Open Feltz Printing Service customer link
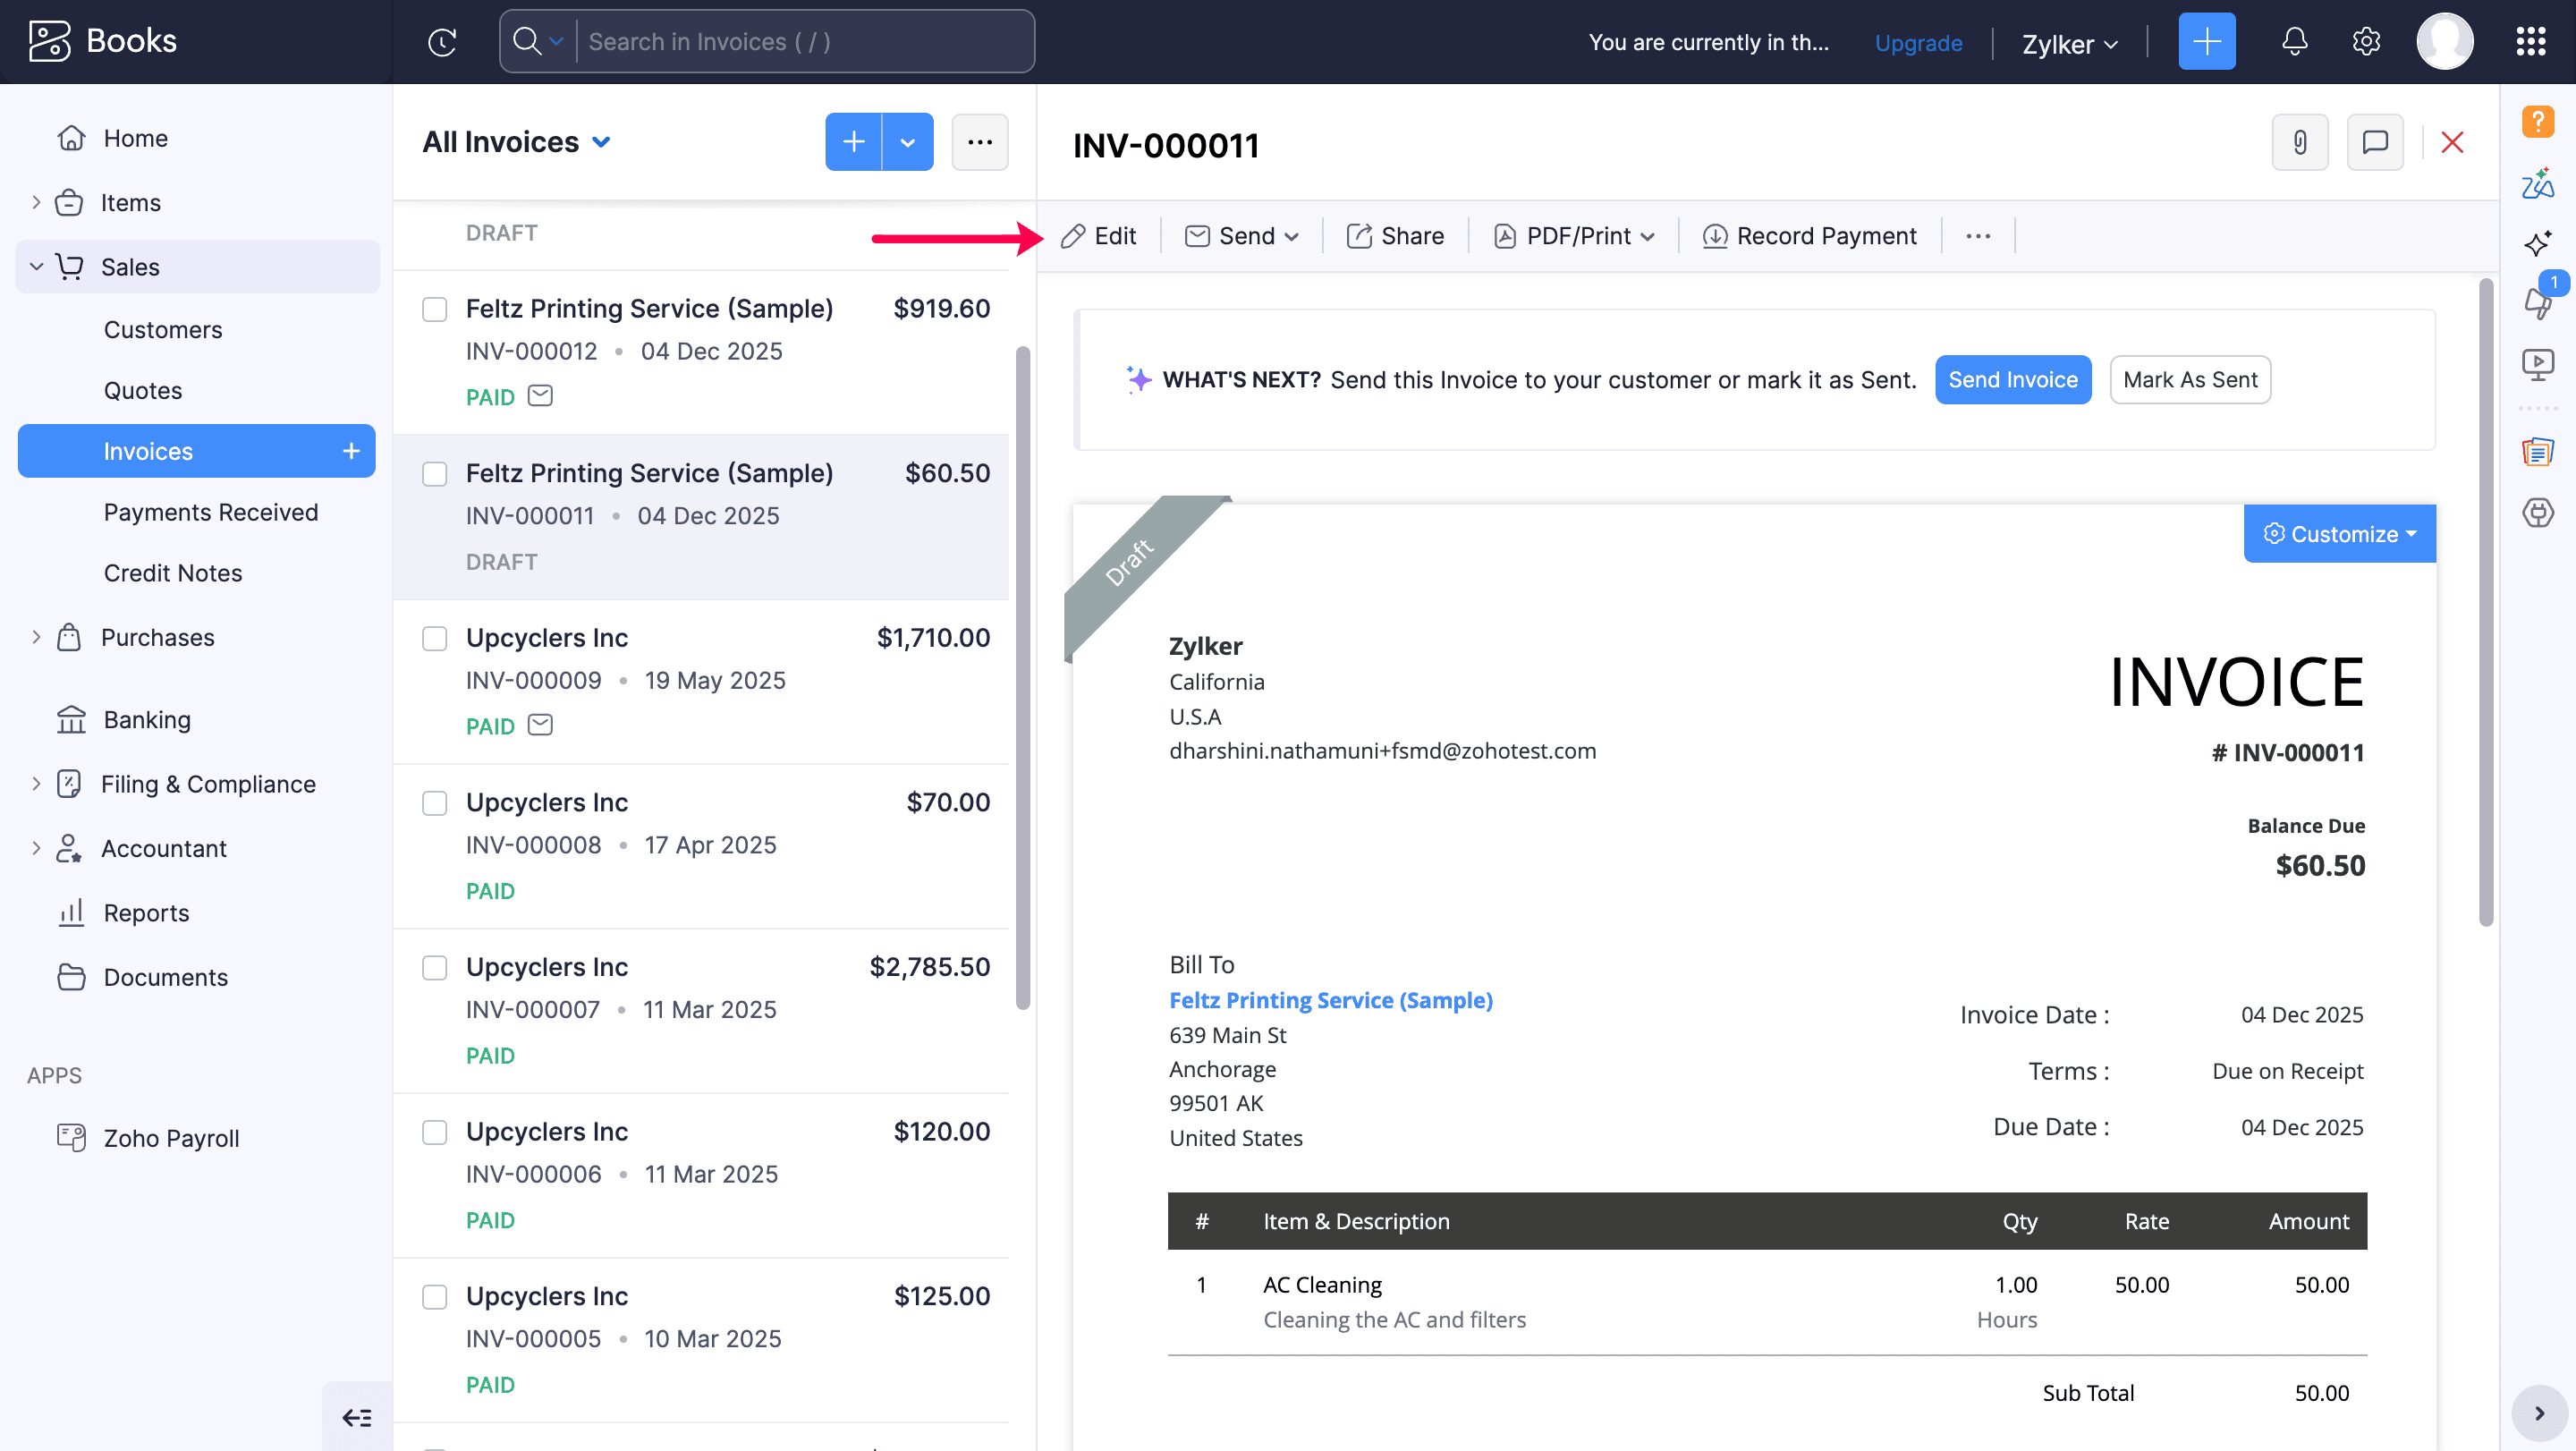The height and width of the screenshot is (1451, 2576). (1330, 1000)
